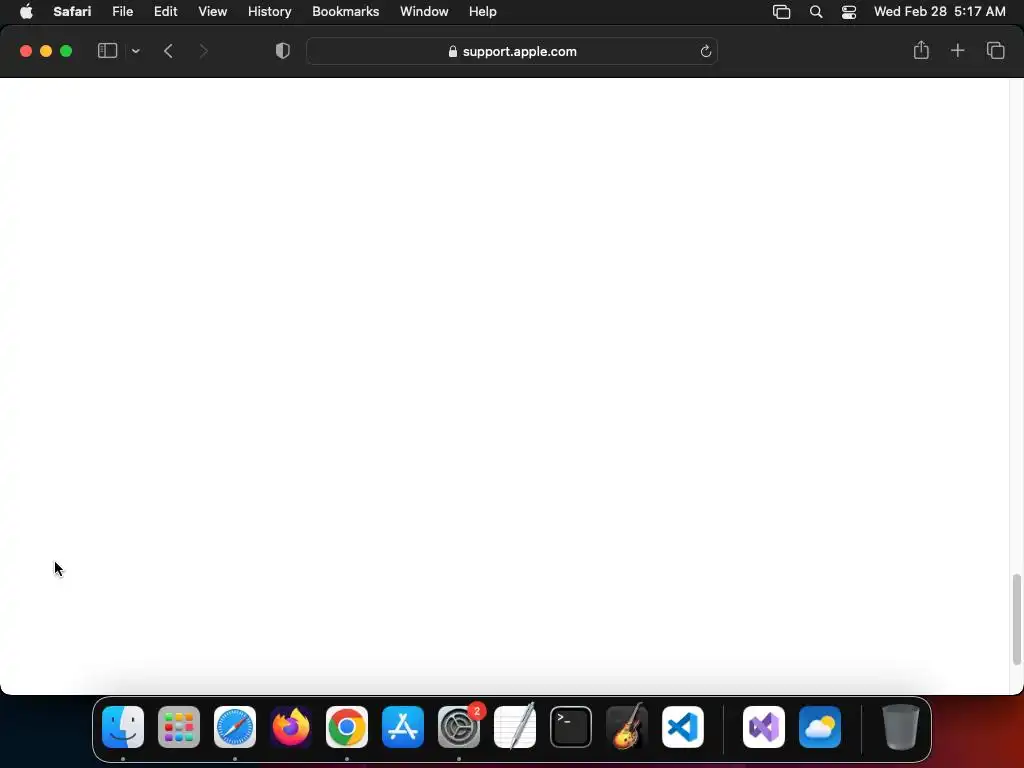The width and height of the screenshot is (1024, 768).
Task: Toggle the Safari sidebar button
Action: coord(107,51)
